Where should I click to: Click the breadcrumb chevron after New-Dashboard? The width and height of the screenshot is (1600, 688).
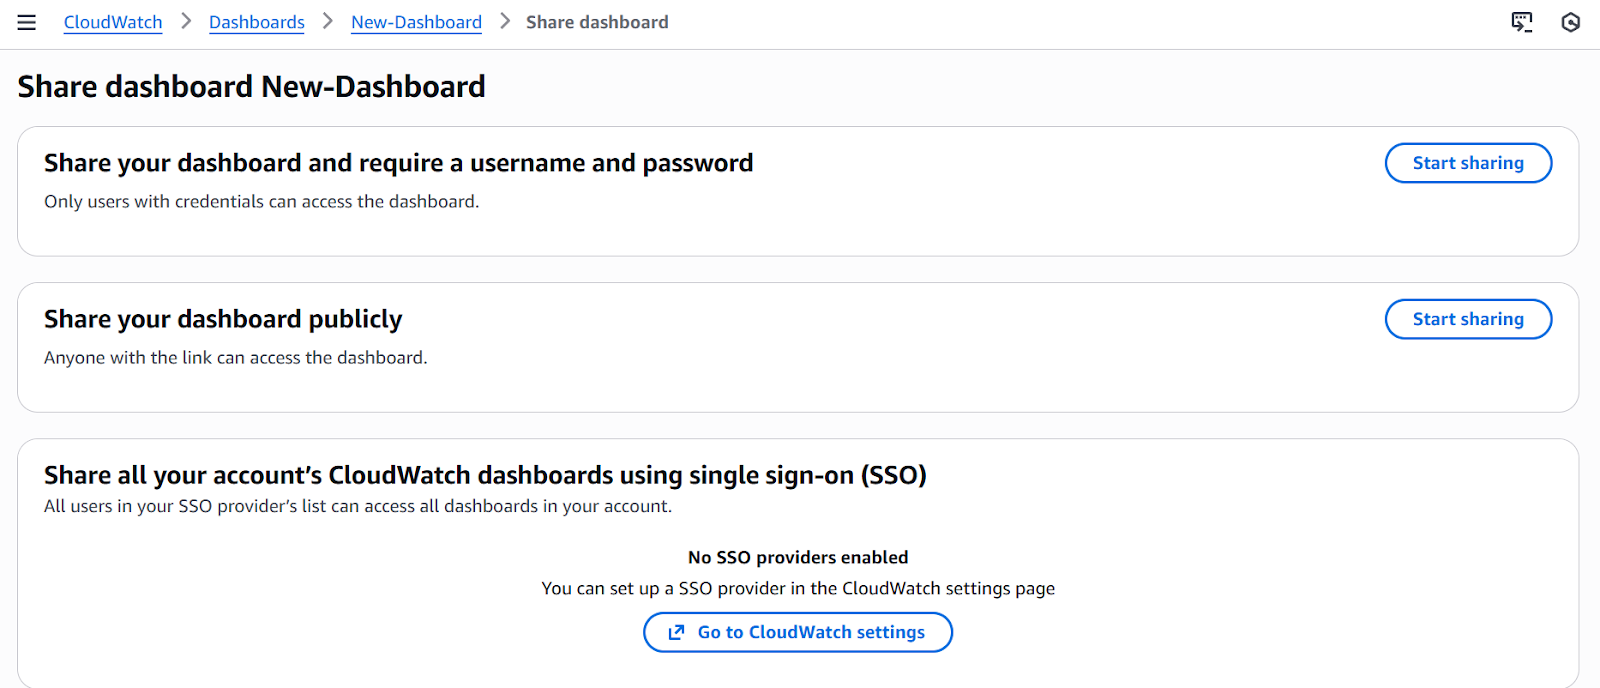(x=505, y=21)
